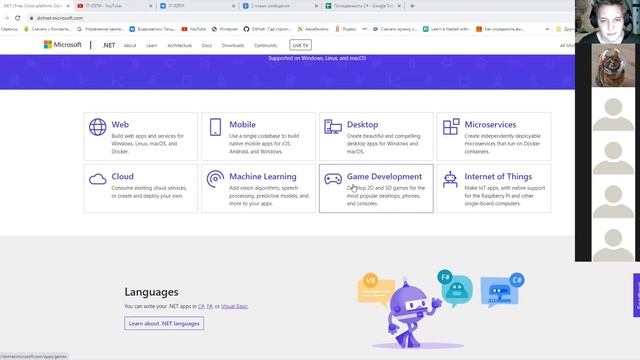Close the Google Sheets browser tab

pos(399,6)
